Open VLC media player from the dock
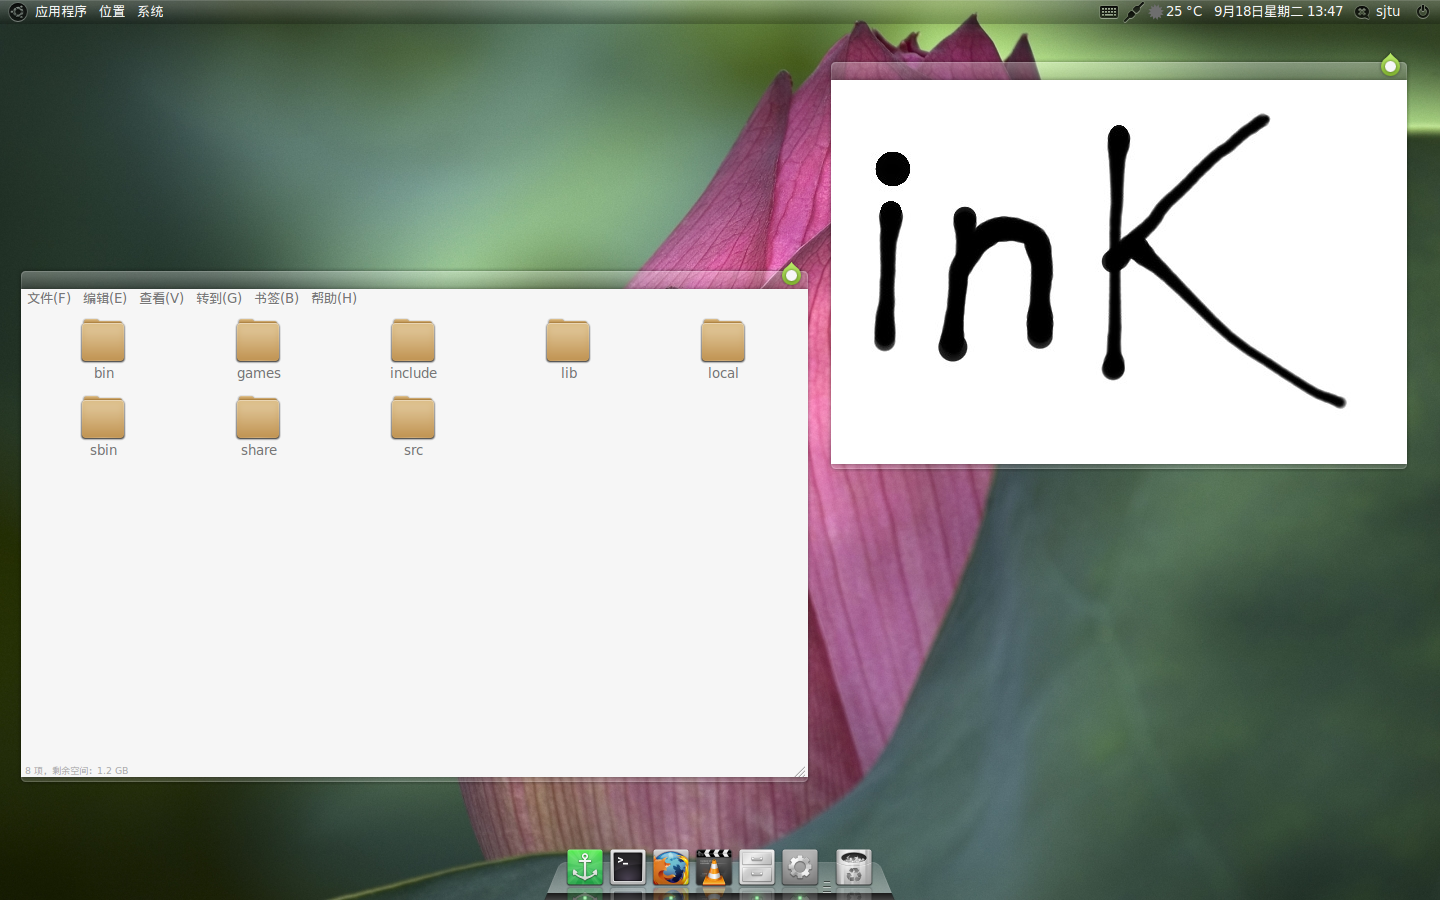Viewport: 1440px width, 900px height. 714,867
